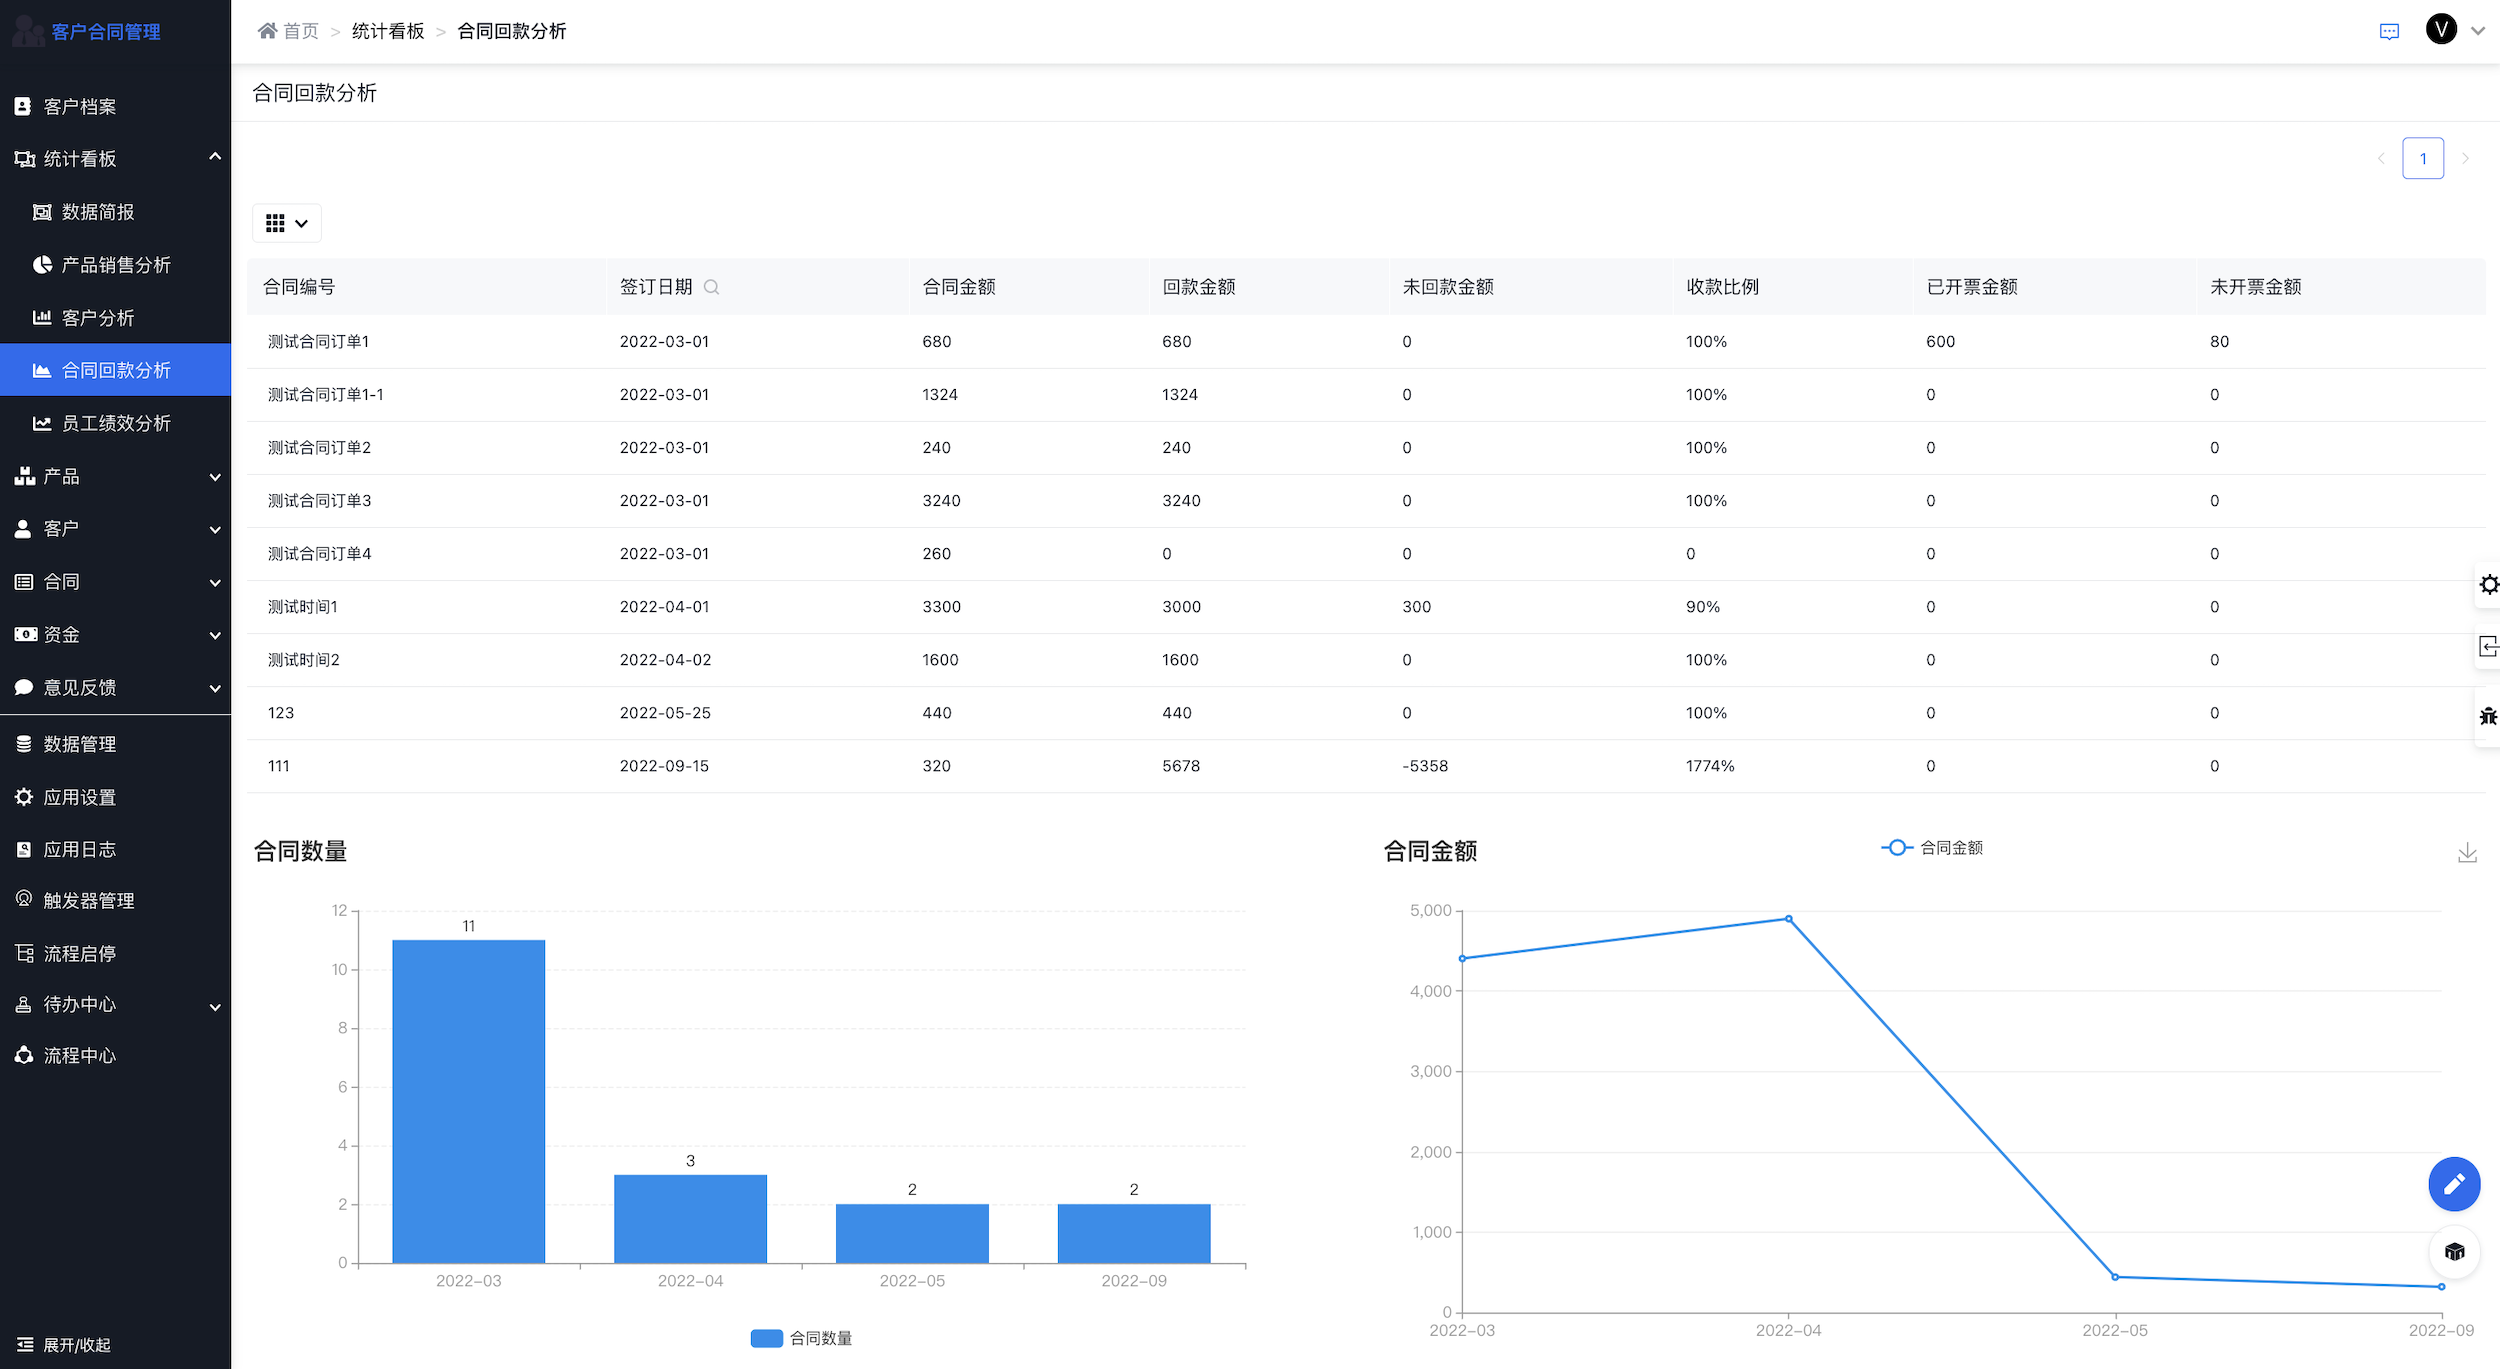Click the exit icon on right edge
The width and height of the screenshot is (2500, 1369).
tap(2488, 647)
